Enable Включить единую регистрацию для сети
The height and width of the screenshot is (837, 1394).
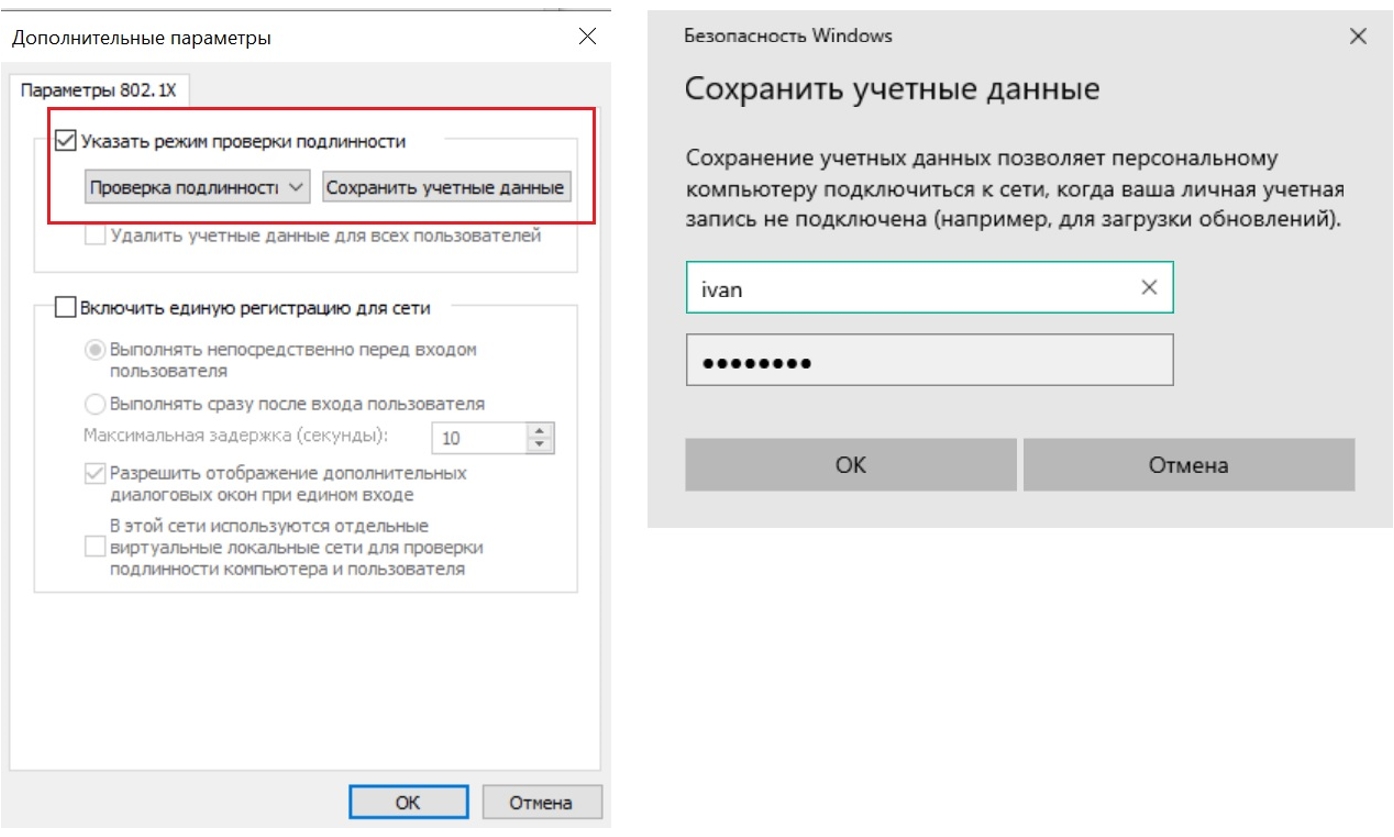point(66,308)
